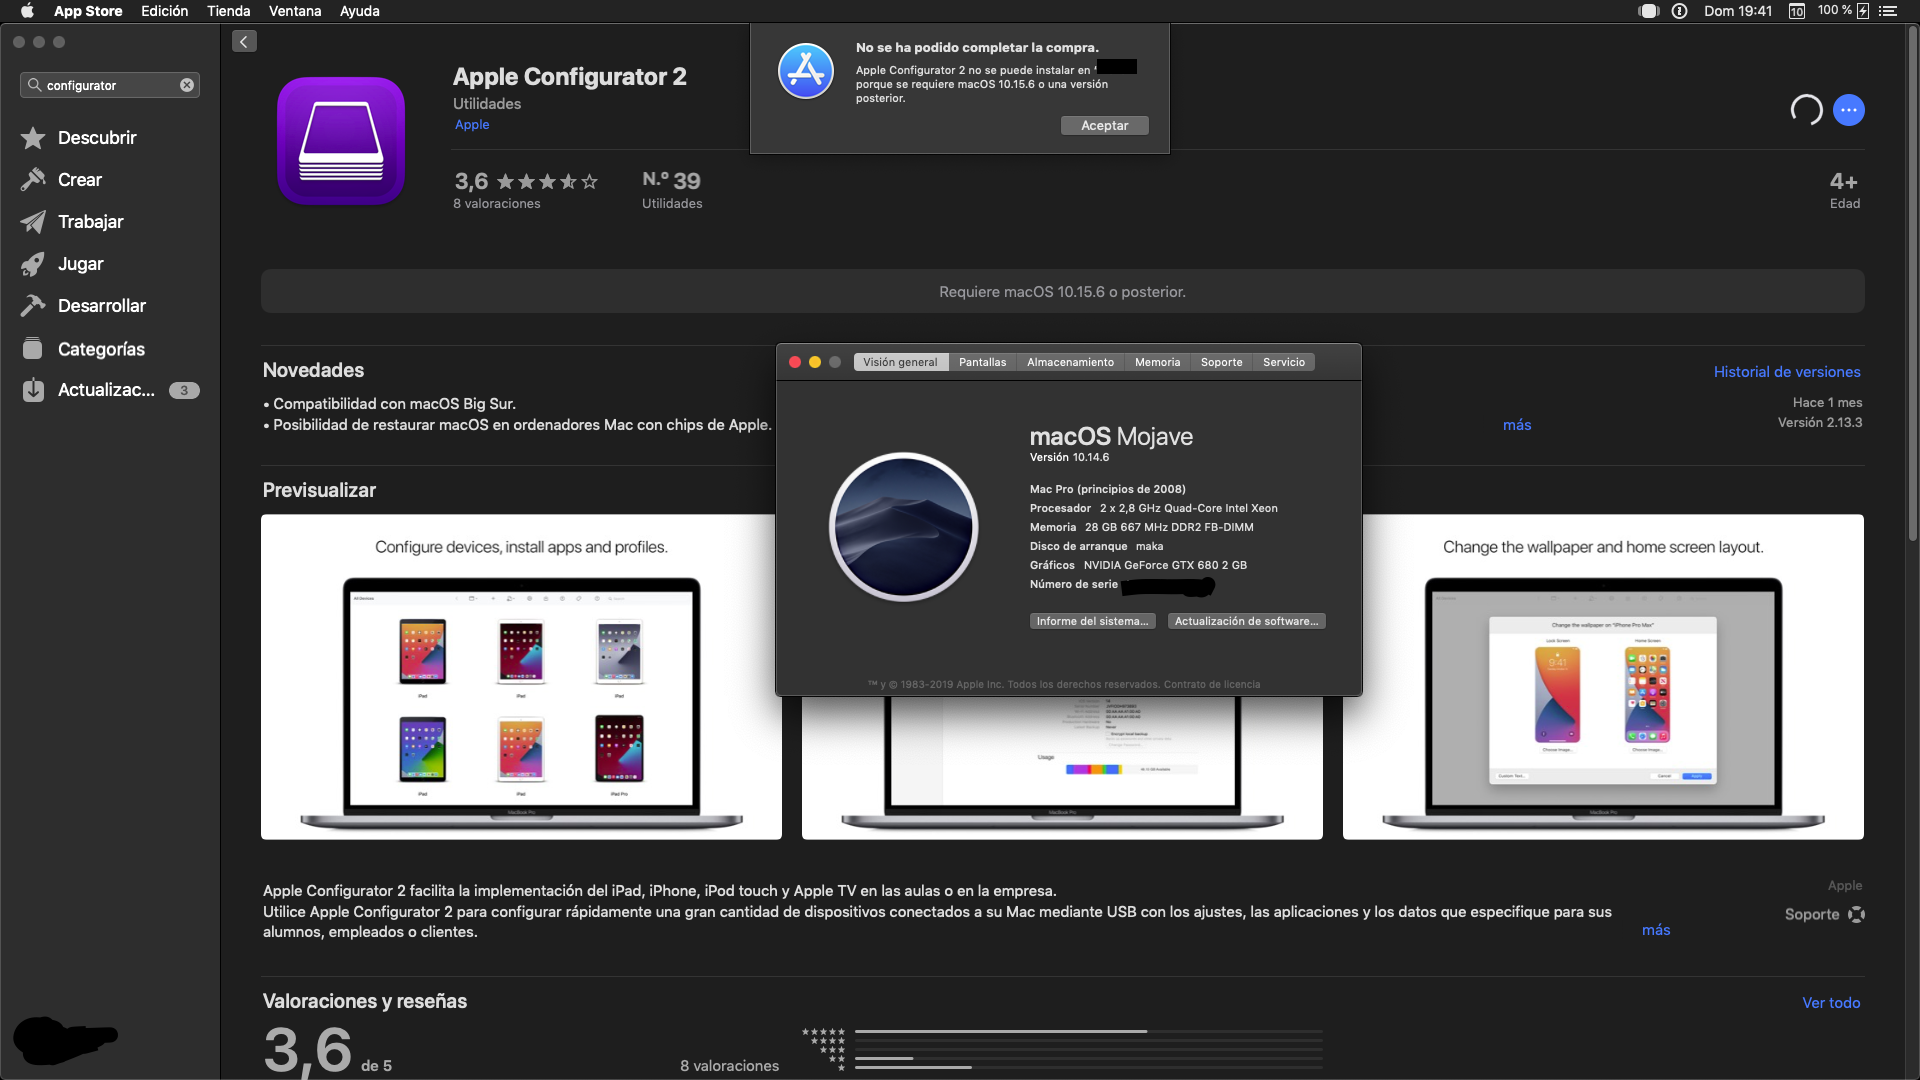This screenshot has height=1080, width=1920.
Task: Open Actualizaciones download icon
Action: tap(33, 390)
